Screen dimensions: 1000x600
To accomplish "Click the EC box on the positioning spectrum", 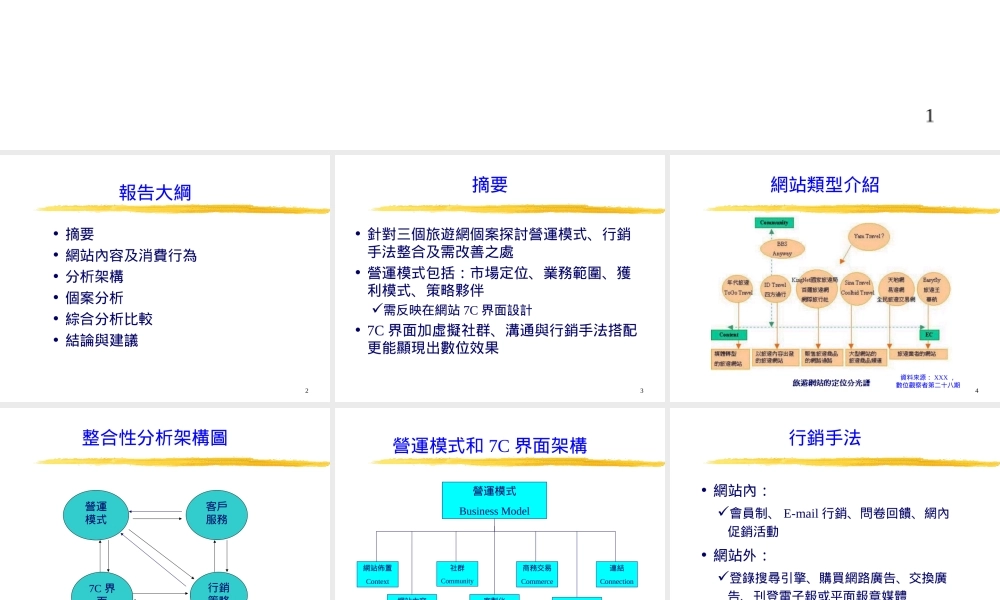I will 928,334.
